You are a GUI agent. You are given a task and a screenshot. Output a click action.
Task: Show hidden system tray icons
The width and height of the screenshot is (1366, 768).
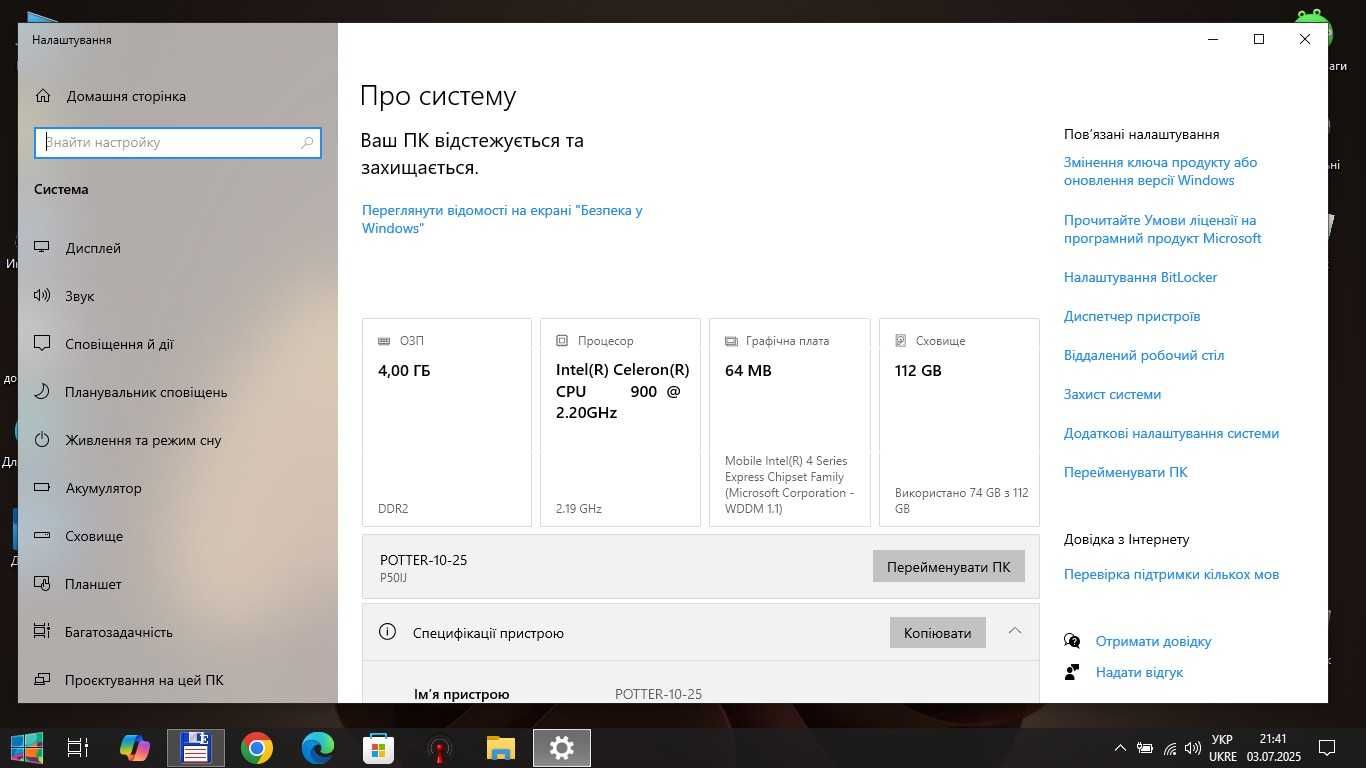click(x=1120, y=748)
